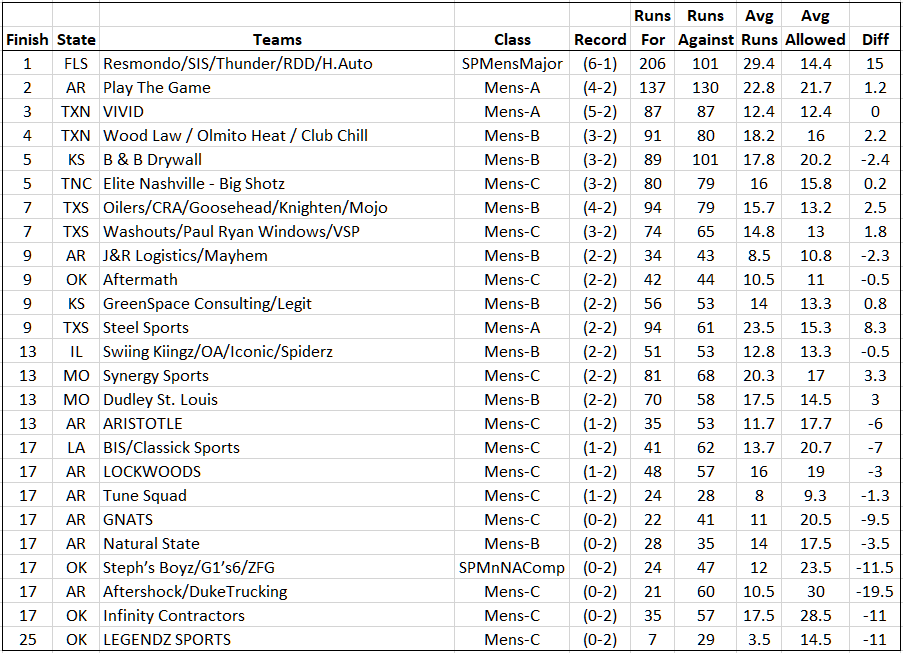Click average runs value '3.5'
903x653 pixels.
coord(758,640)
